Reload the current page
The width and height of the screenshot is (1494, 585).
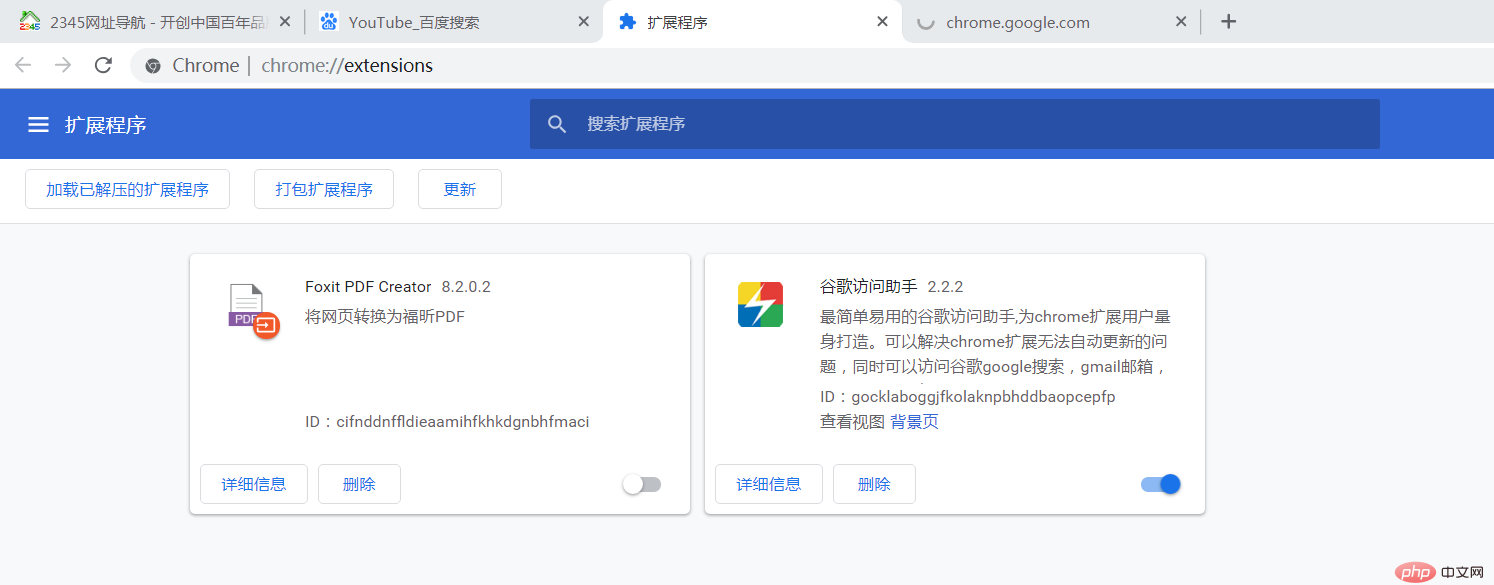pos(103,64)
